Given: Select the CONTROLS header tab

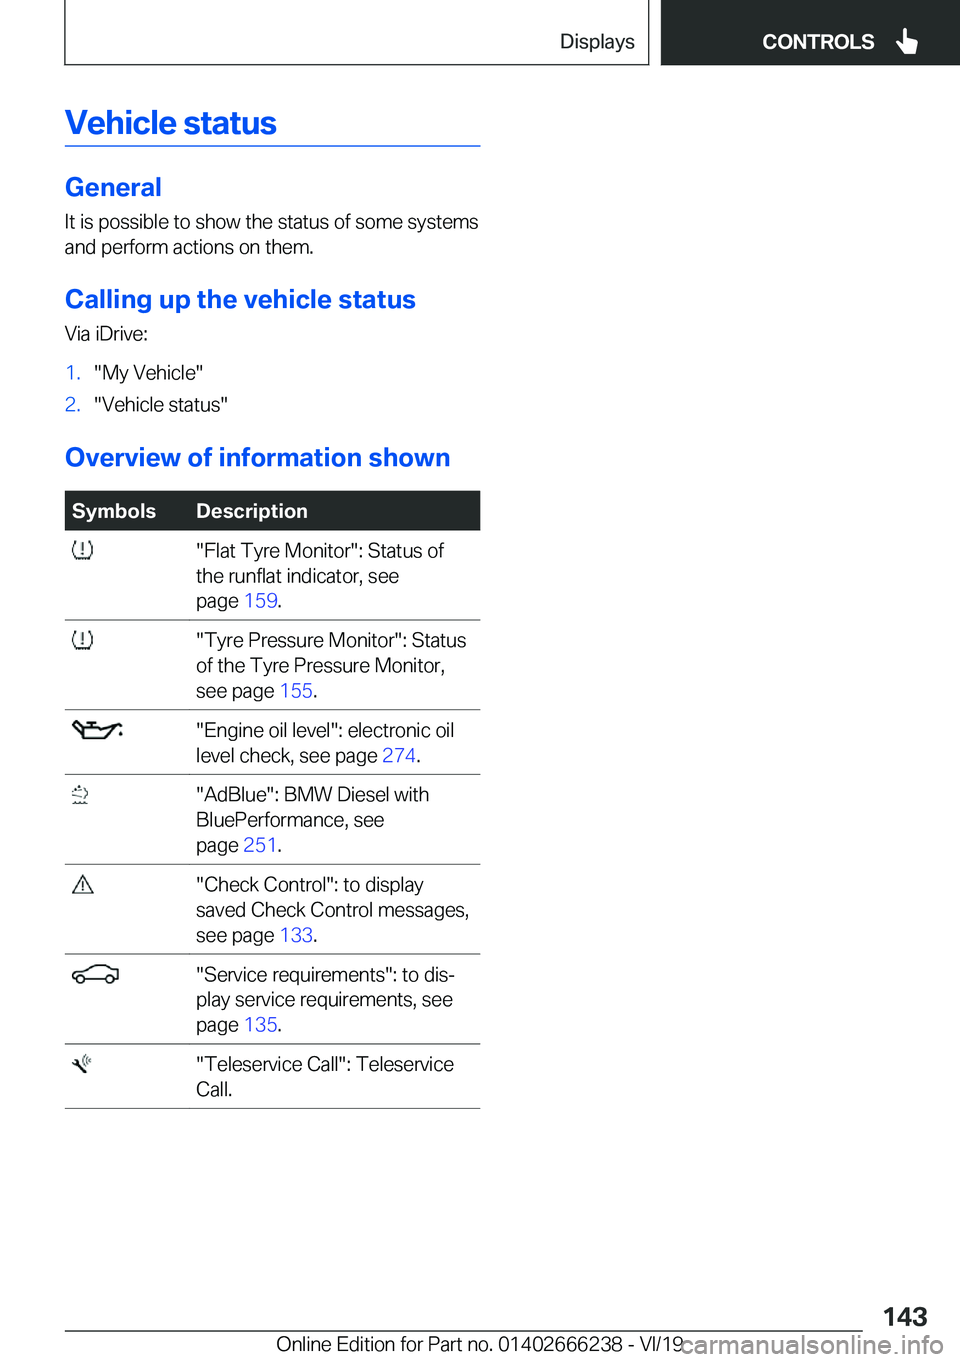Looking at the screenshot, I should tap(810, 33).
